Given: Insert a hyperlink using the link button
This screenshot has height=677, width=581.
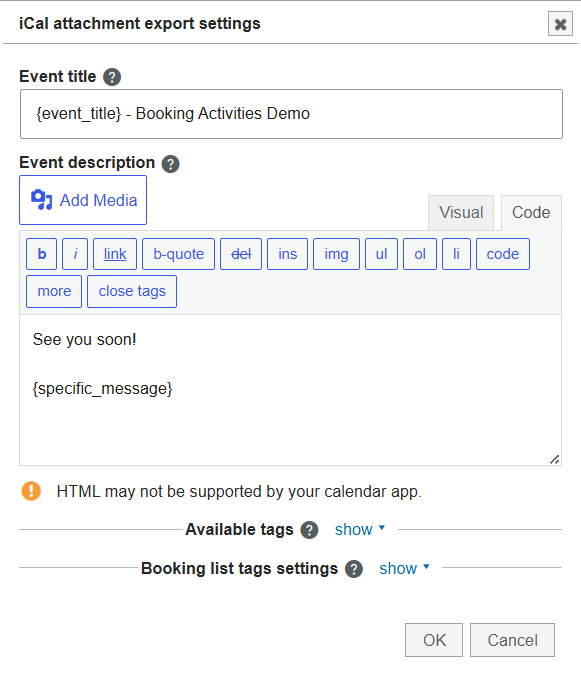Looking at the screenshot, I should point(115,254).
